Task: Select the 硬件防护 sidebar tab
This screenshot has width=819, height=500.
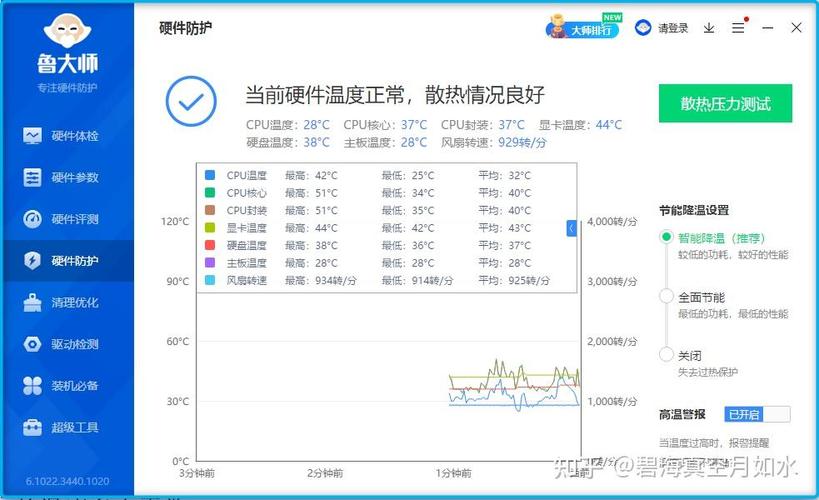Action: [66, 261]
